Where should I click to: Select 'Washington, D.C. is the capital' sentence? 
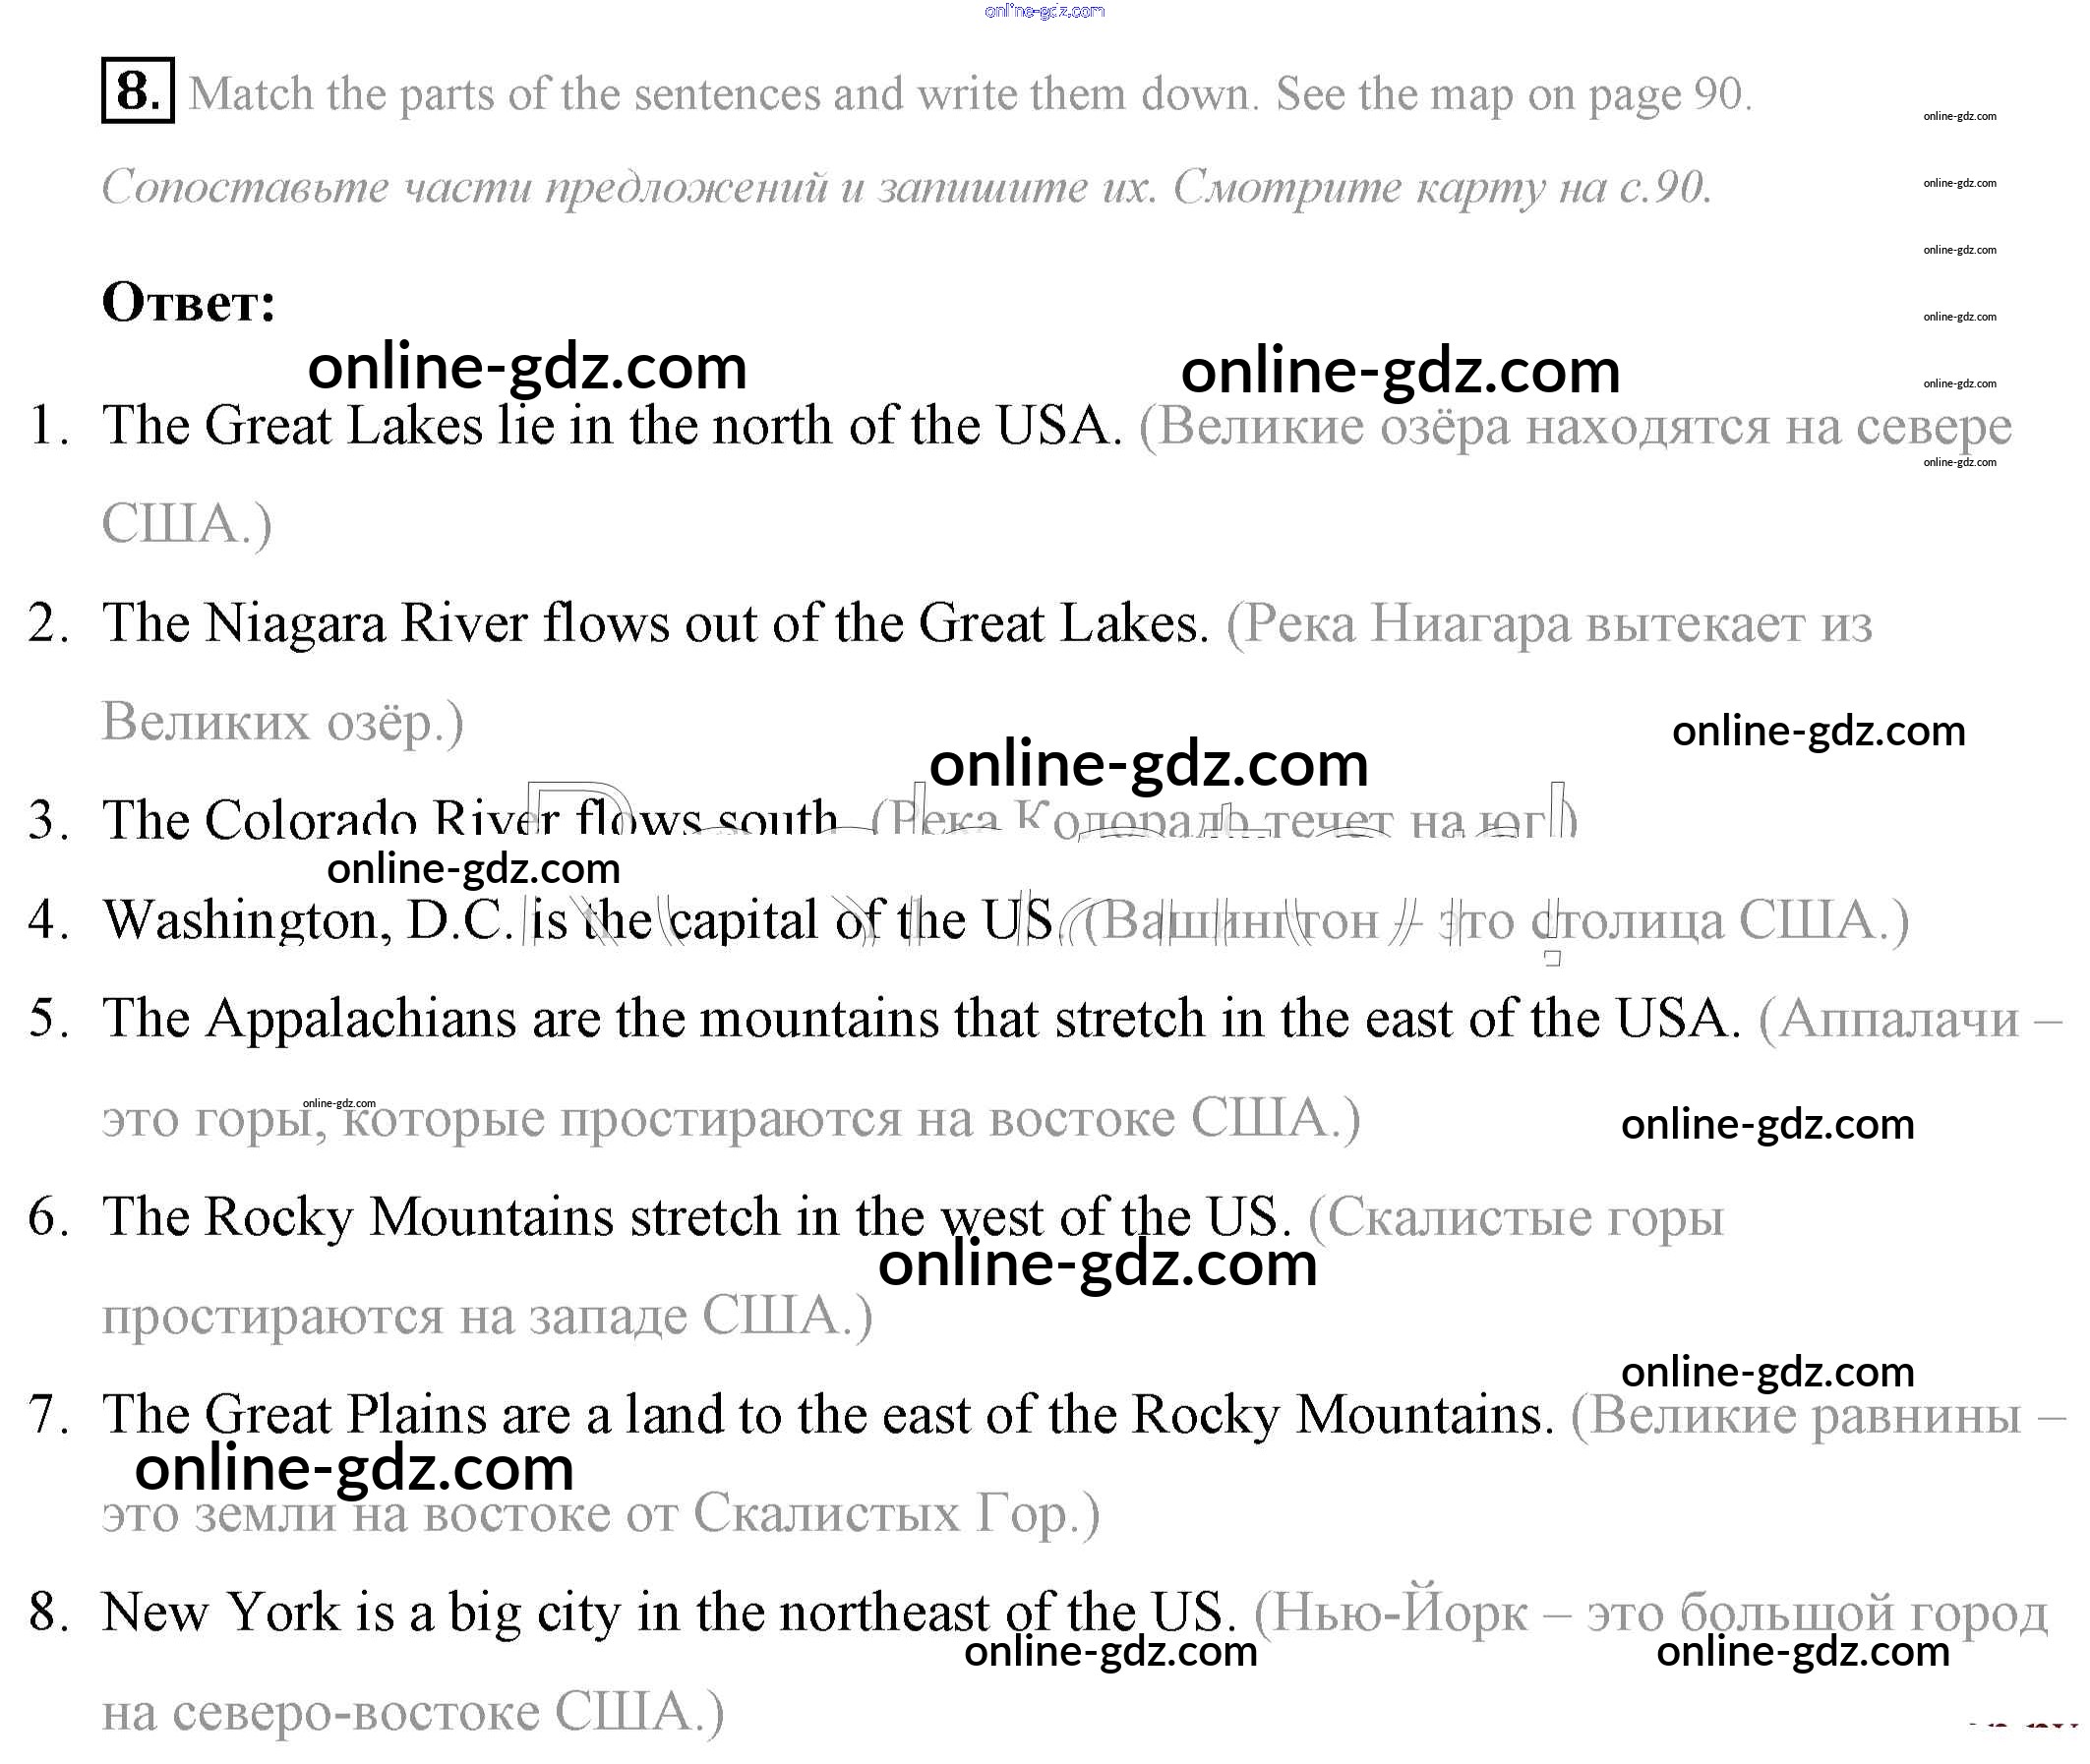pos(578,920)
